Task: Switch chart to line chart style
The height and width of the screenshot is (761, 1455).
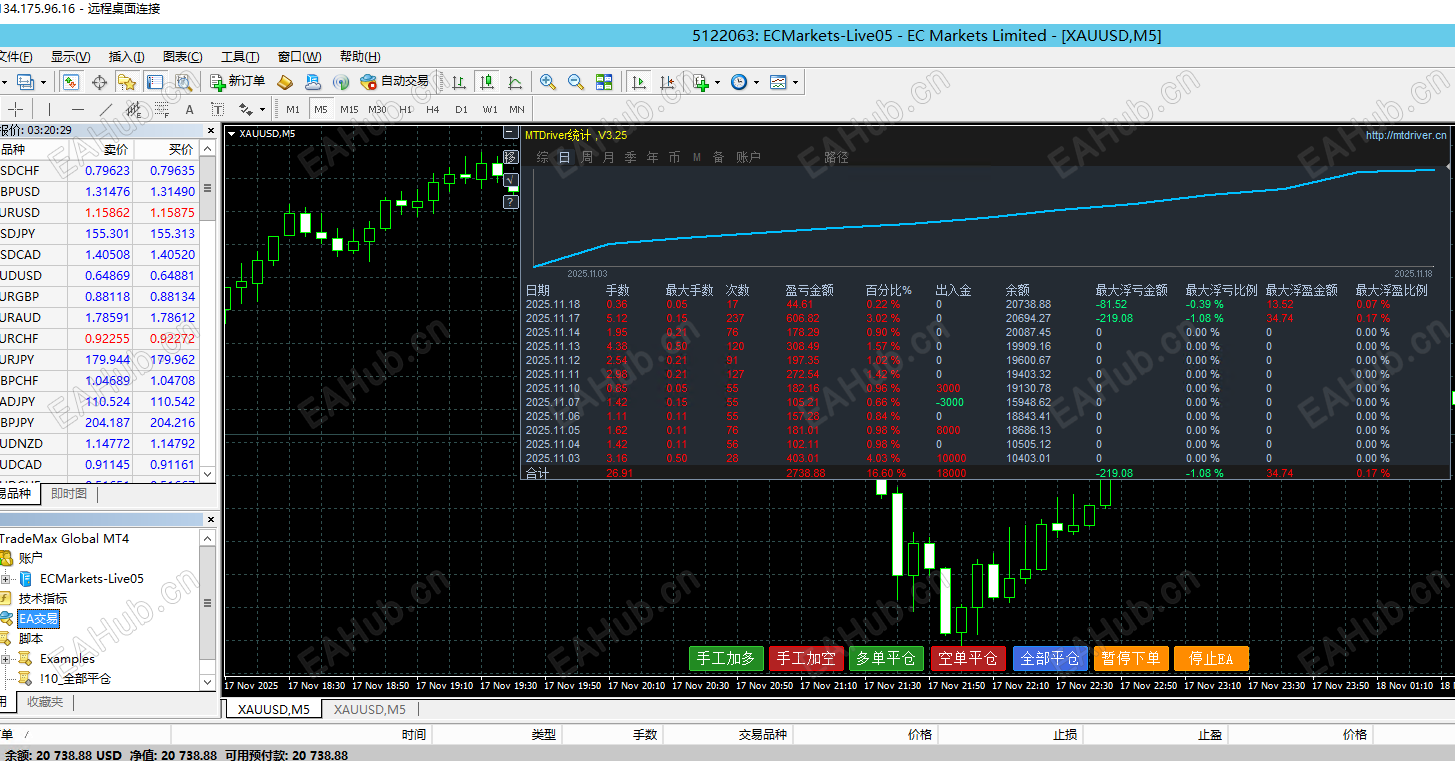Action: pyautogui.click(x=515, y=82)
